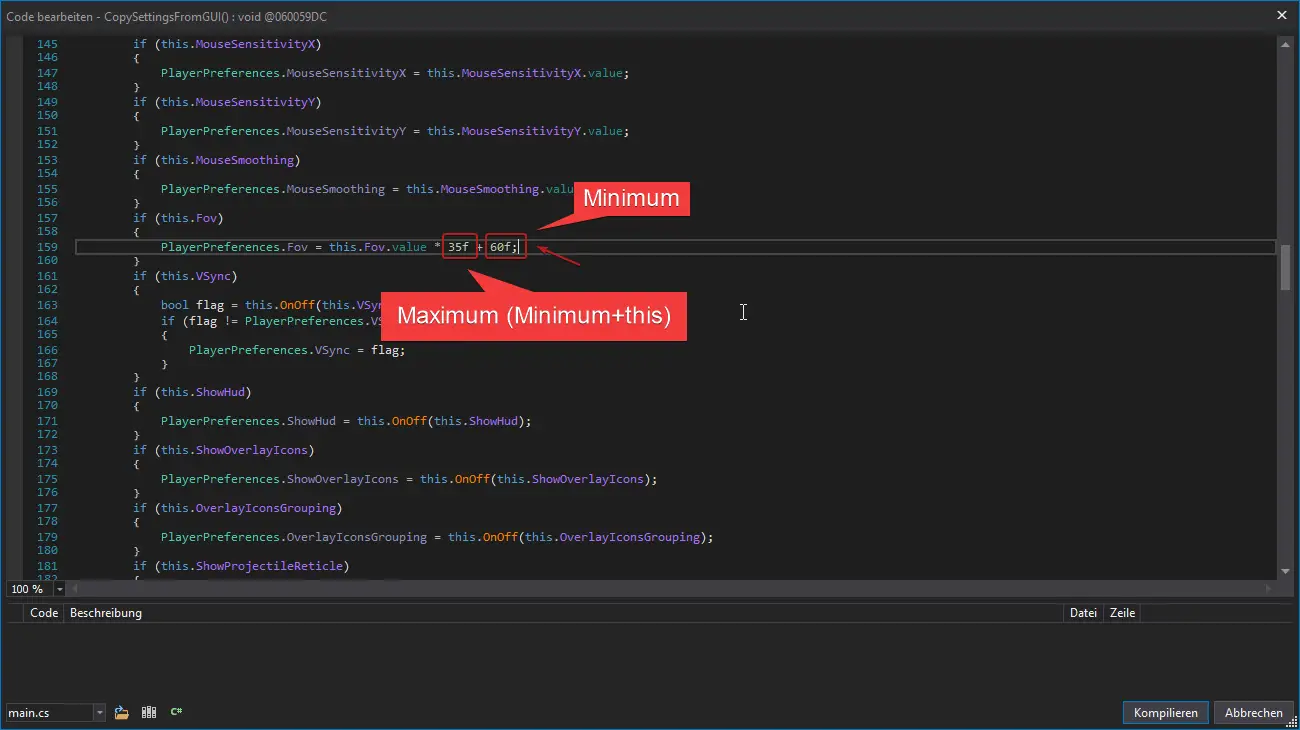The width and height of the screenshot is (1300, 730).
Task: Click OnOff call on line 171
Action: (409, 421)
